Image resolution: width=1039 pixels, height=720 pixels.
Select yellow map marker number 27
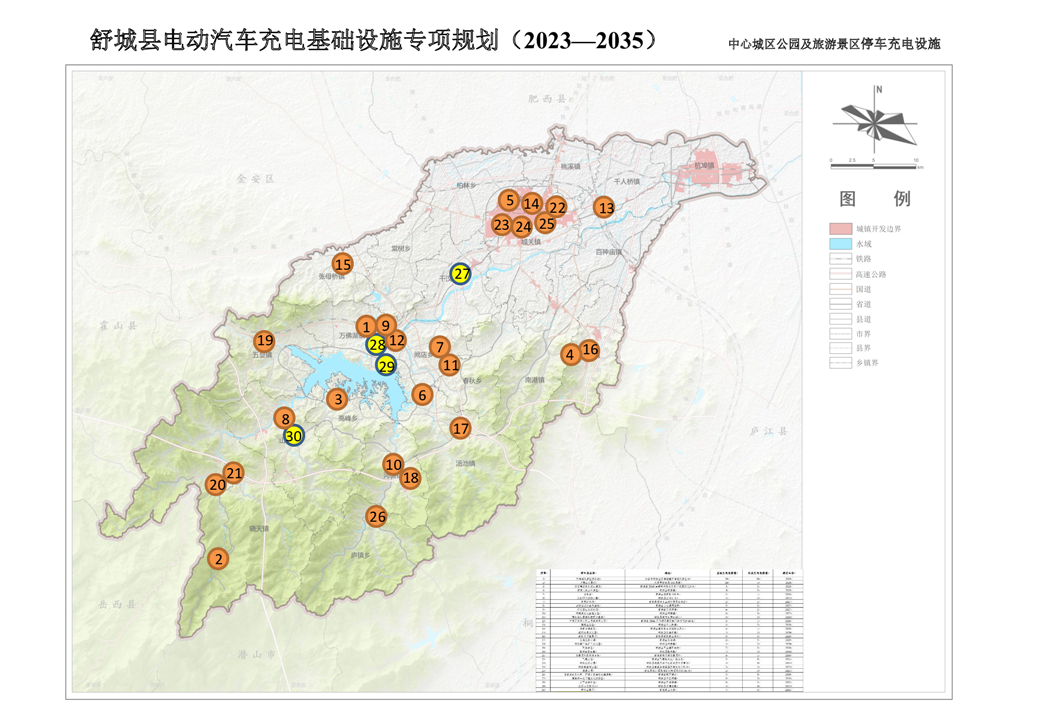[461, 274]
